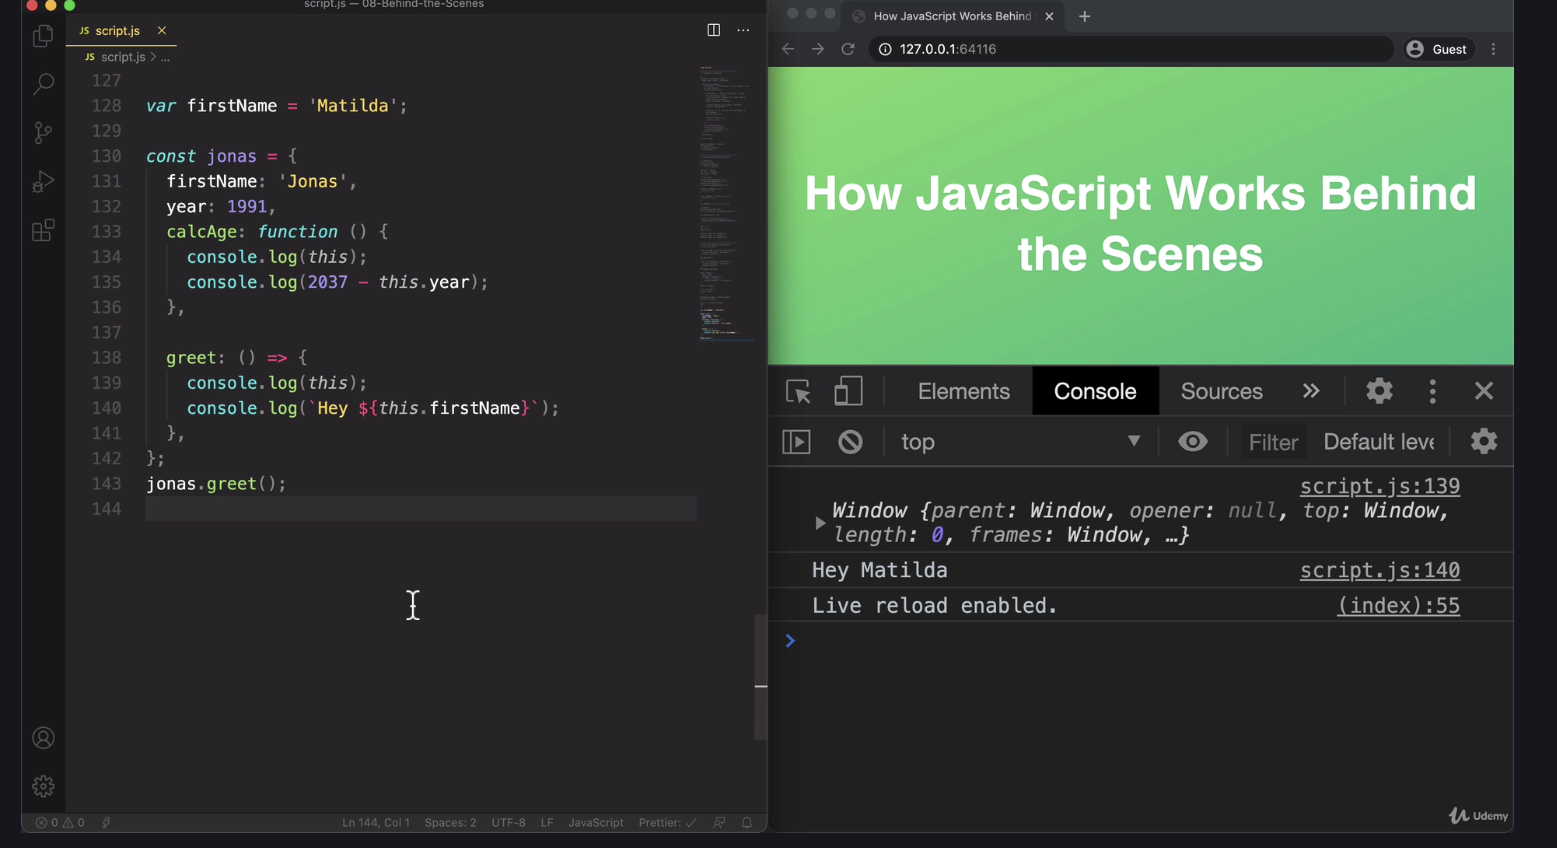
Task: Close the script.js editor tab
Action: click(x=162, y=31)
